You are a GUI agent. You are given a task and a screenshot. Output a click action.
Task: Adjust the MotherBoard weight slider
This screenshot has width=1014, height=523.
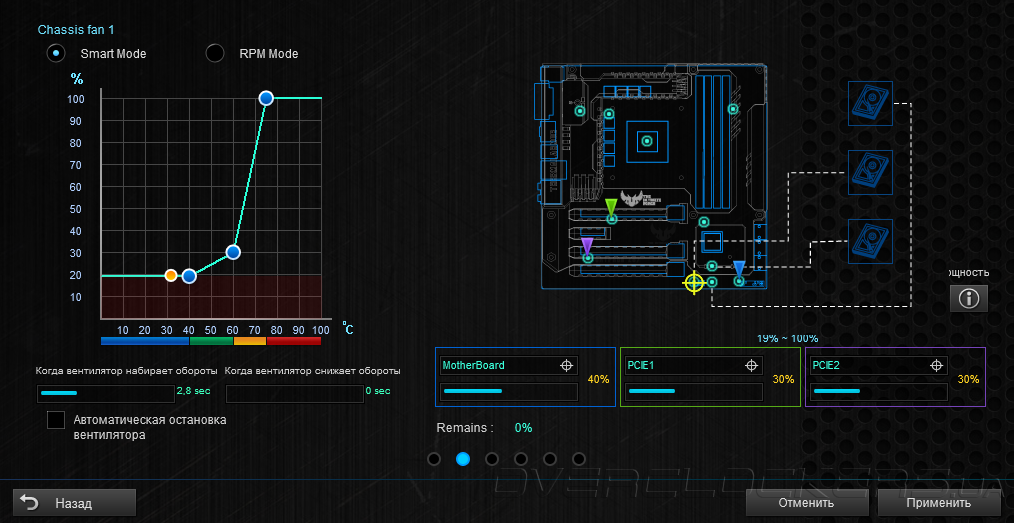click(508, 391)
